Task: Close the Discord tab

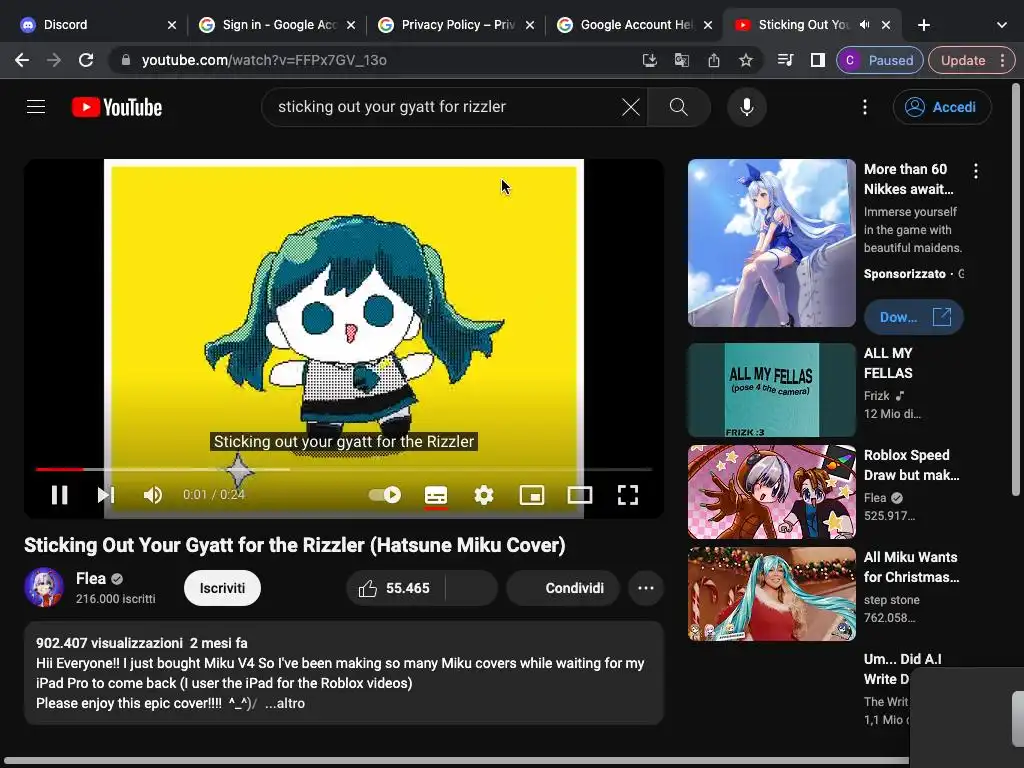Action: (x=172, y=25)
